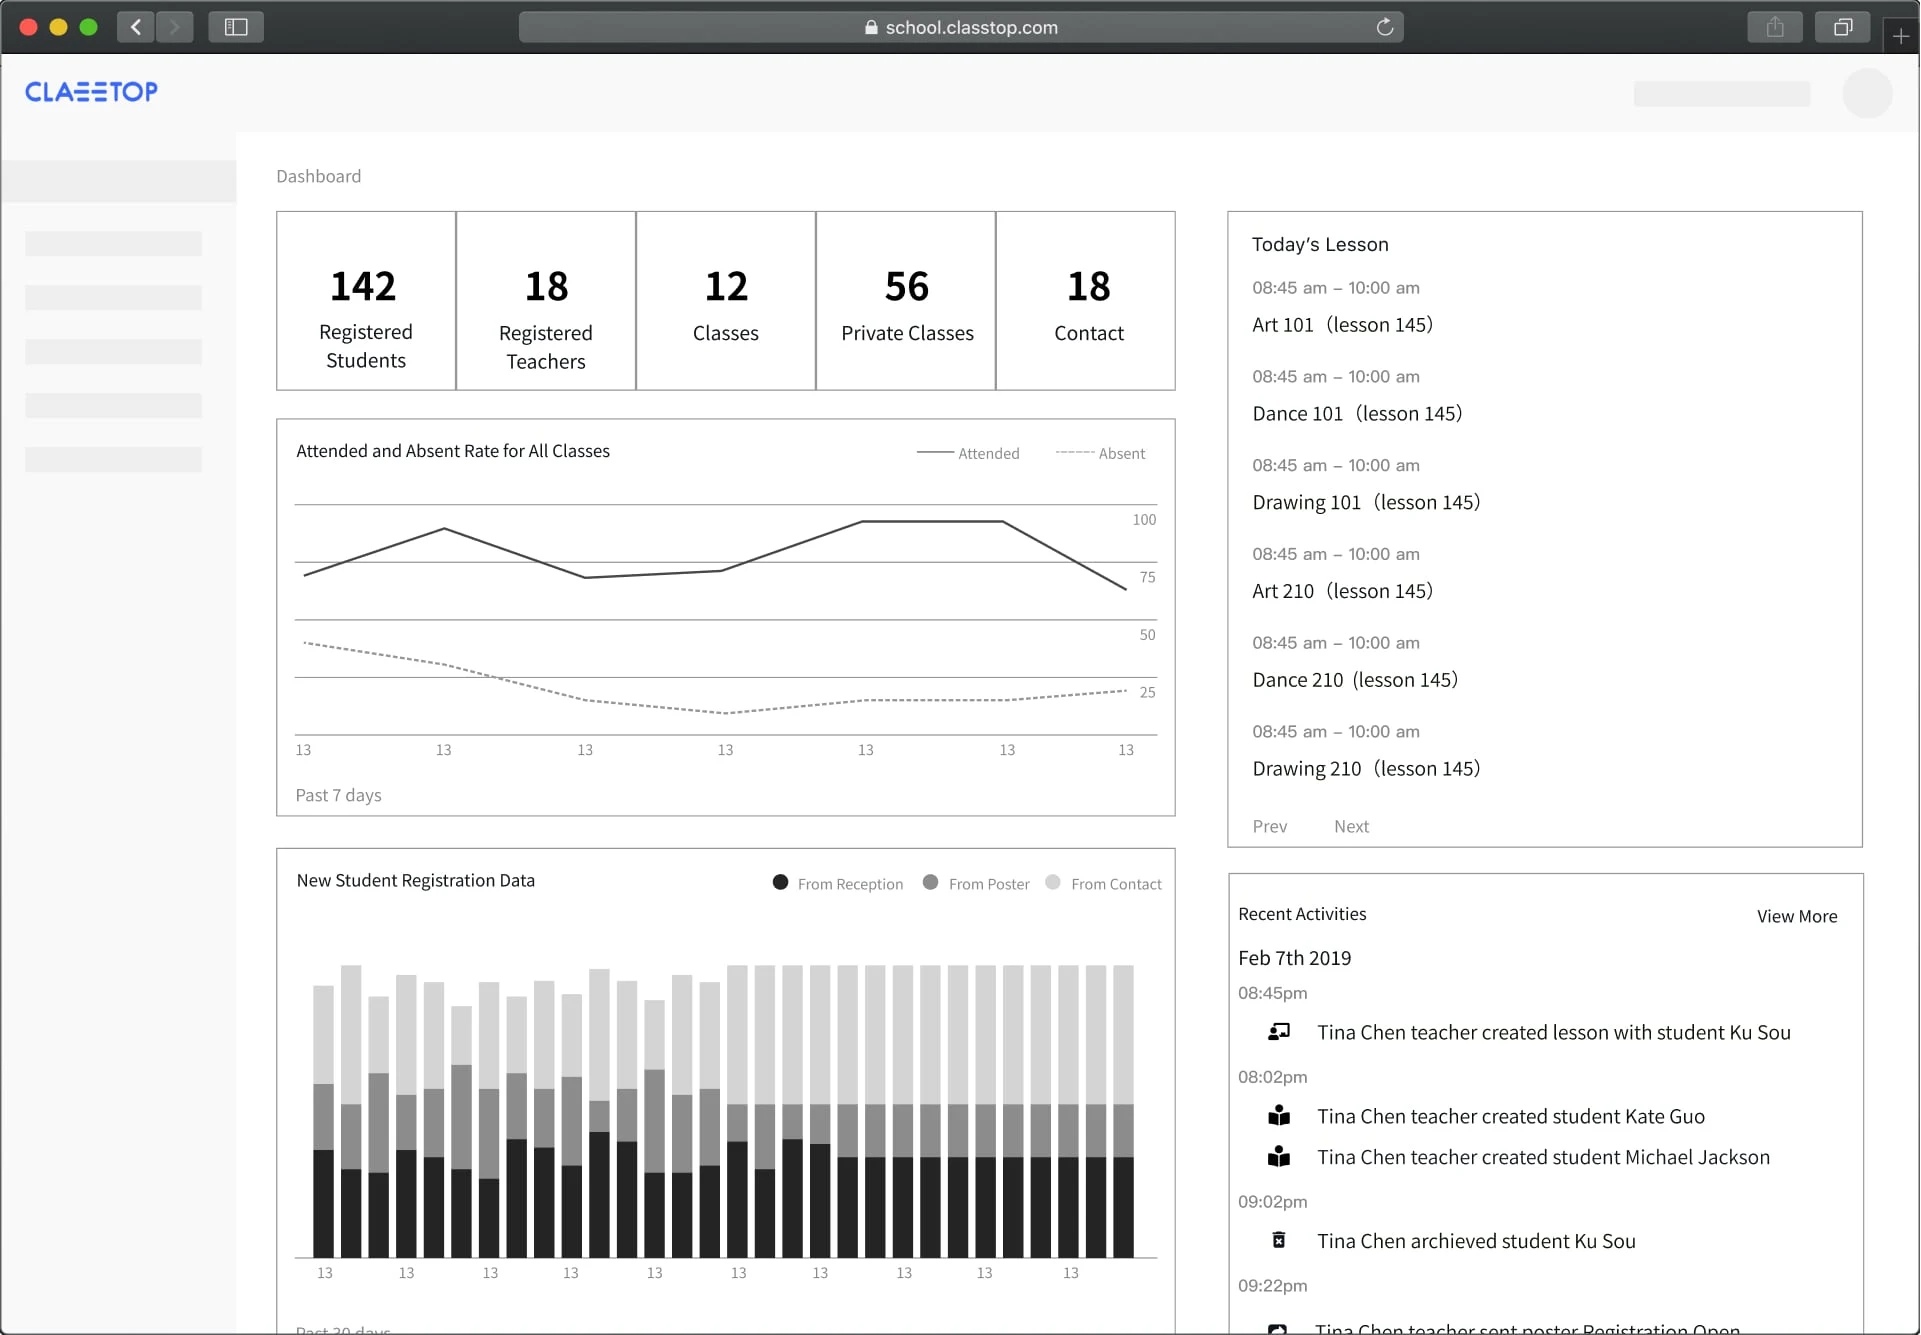Click the created-lesson activity icon
Image resolution: width=1921 pixels, height=1335 pixels.
[x=1278, y=1032]
